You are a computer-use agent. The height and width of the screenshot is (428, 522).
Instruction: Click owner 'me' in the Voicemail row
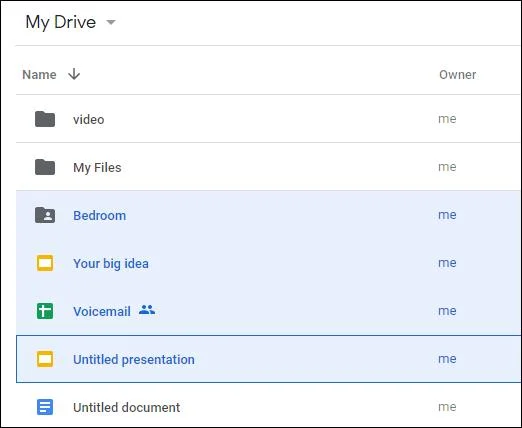pos(447,311)
